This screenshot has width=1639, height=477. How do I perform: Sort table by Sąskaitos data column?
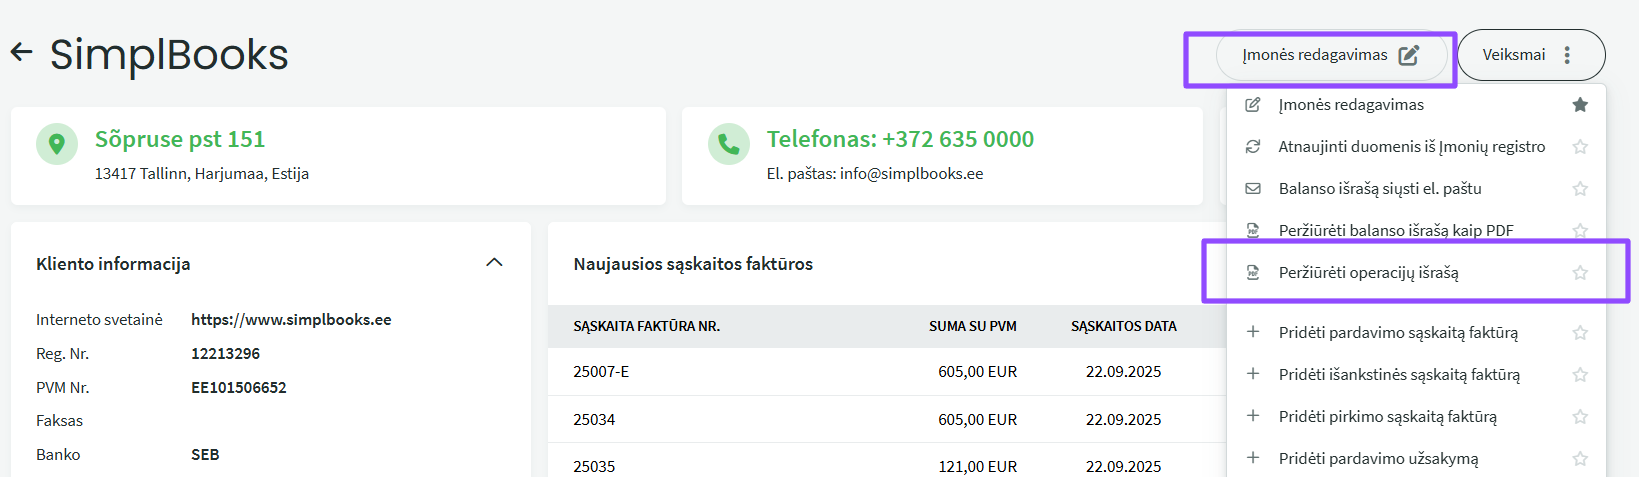[x=1123, y=327]
